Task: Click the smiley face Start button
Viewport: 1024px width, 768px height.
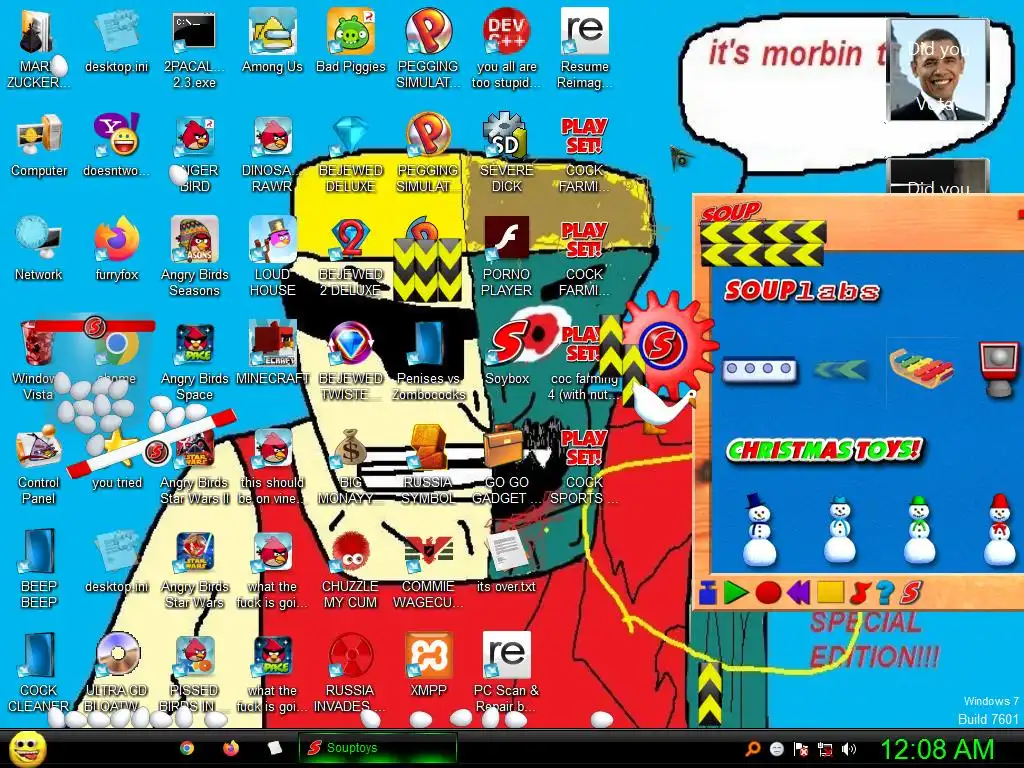Action: point(27,749)
